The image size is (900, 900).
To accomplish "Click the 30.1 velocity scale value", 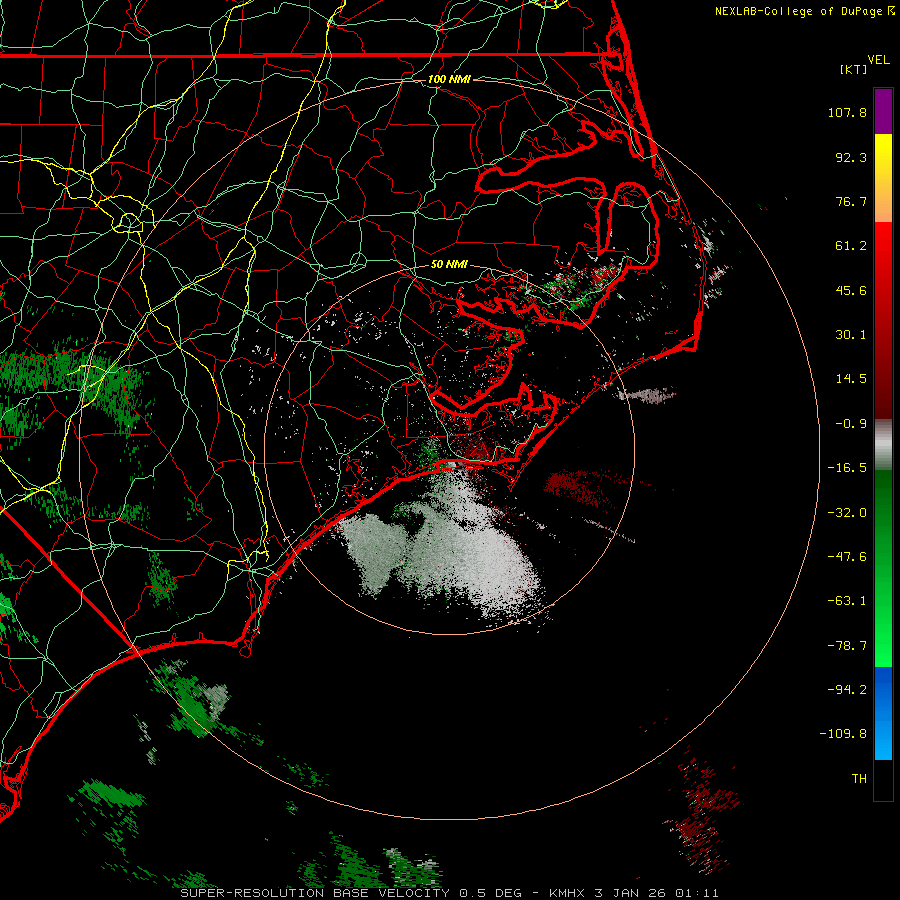I will click(851, 335).
